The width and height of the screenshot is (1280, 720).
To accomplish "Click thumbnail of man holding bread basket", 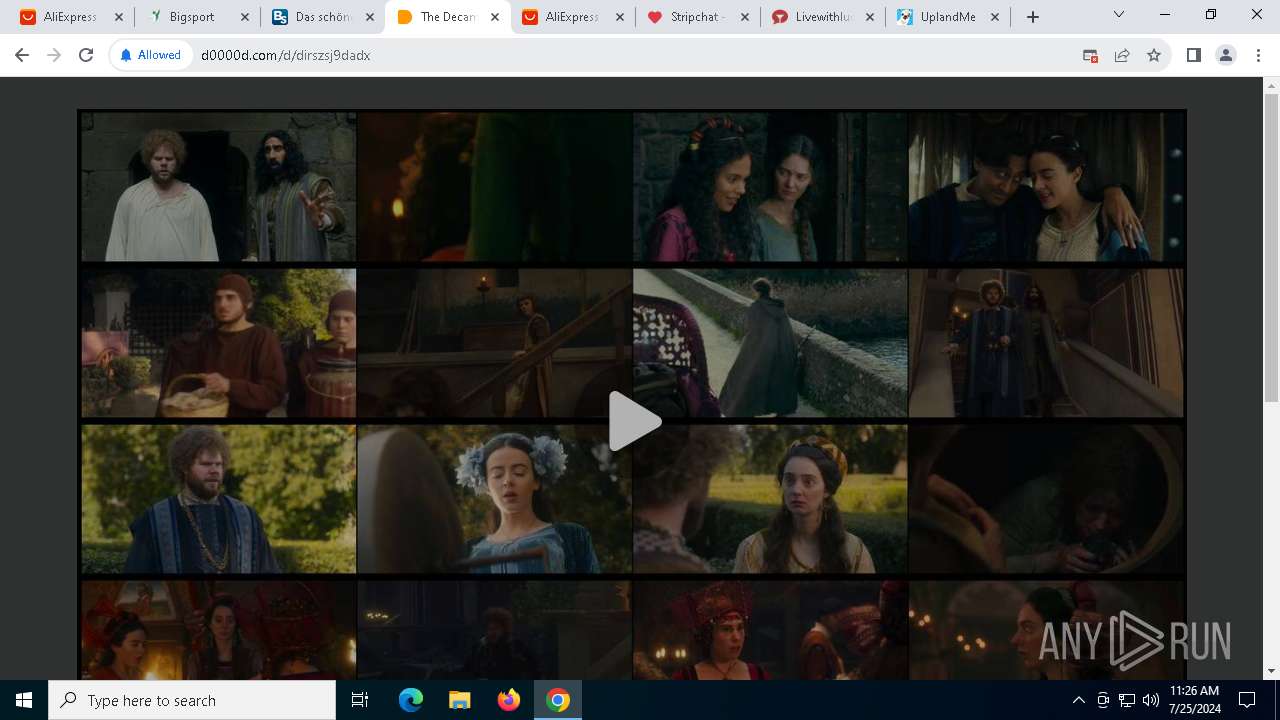I will [219, 343].
